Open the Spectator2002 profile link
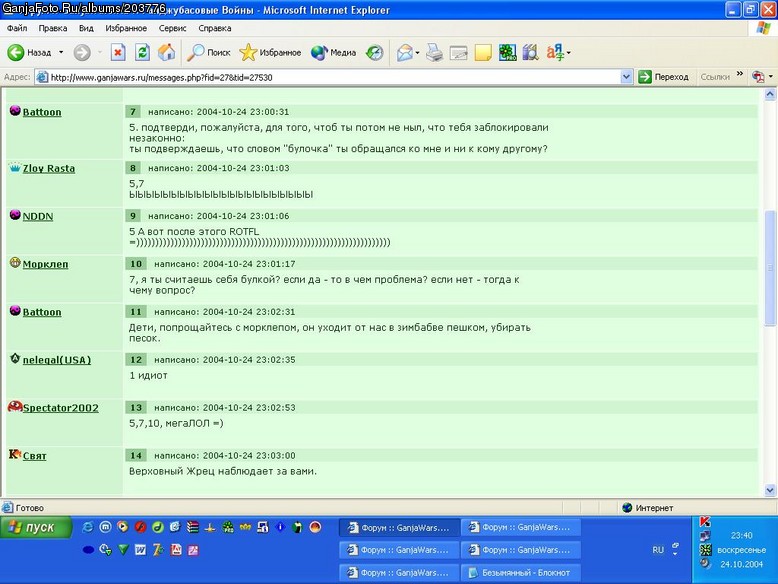Image resolution: width=778 pixels, height=584 pixels. pos(61,408)
